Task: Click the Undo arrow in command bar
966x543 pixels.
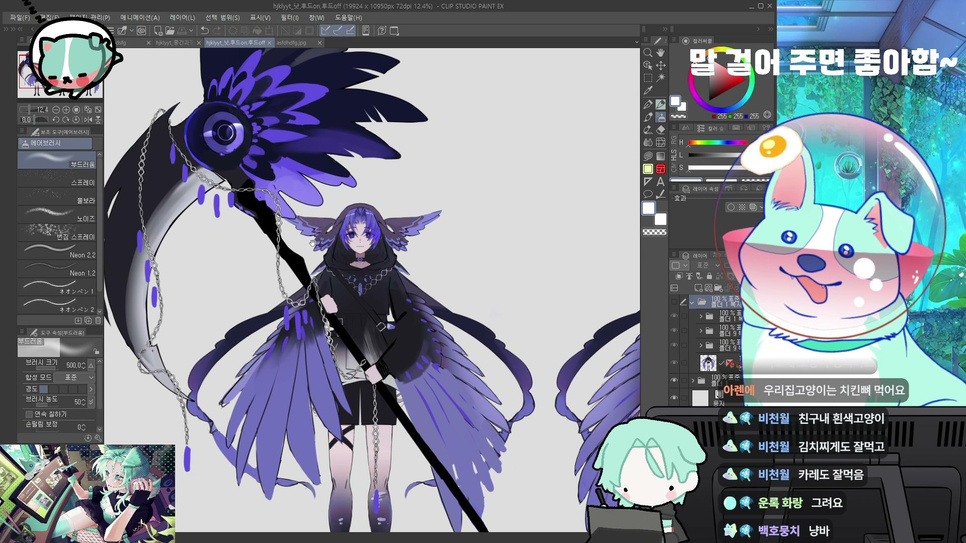Action: 205,30
